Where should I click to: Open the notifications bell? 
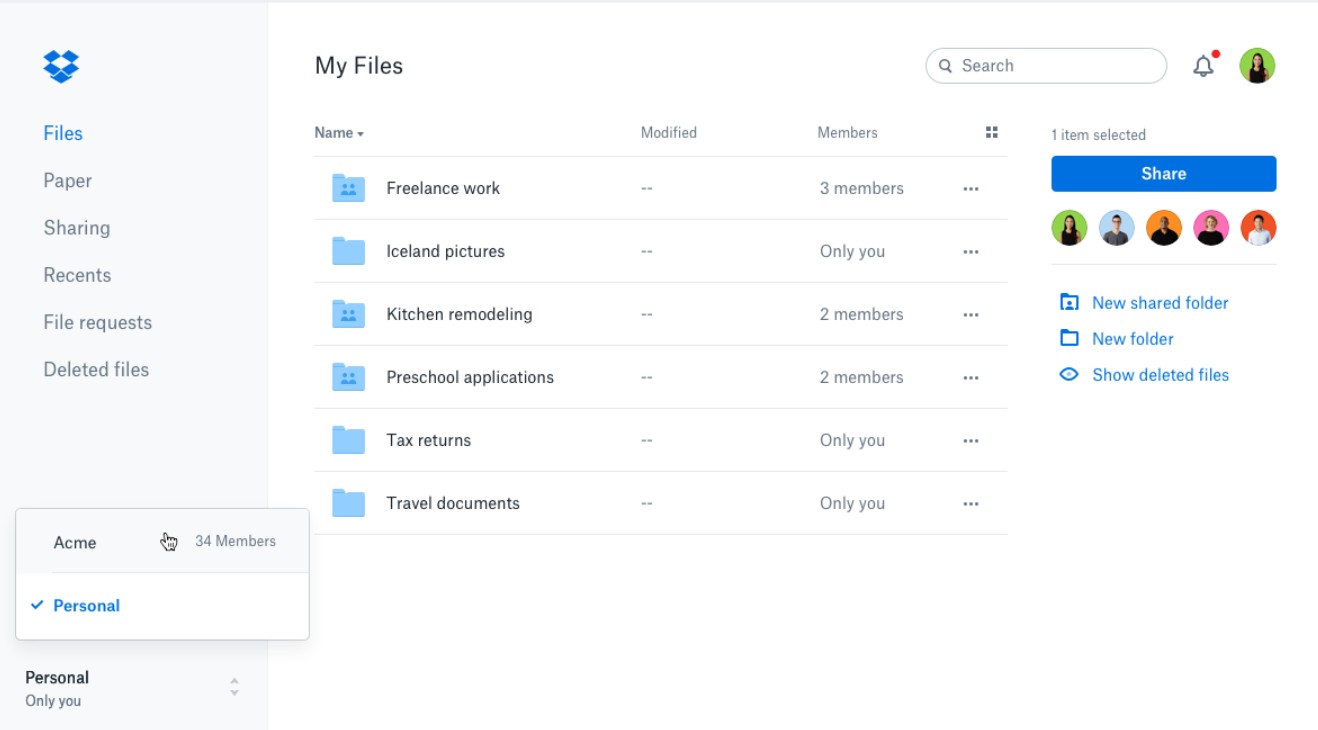point(1203,66)
